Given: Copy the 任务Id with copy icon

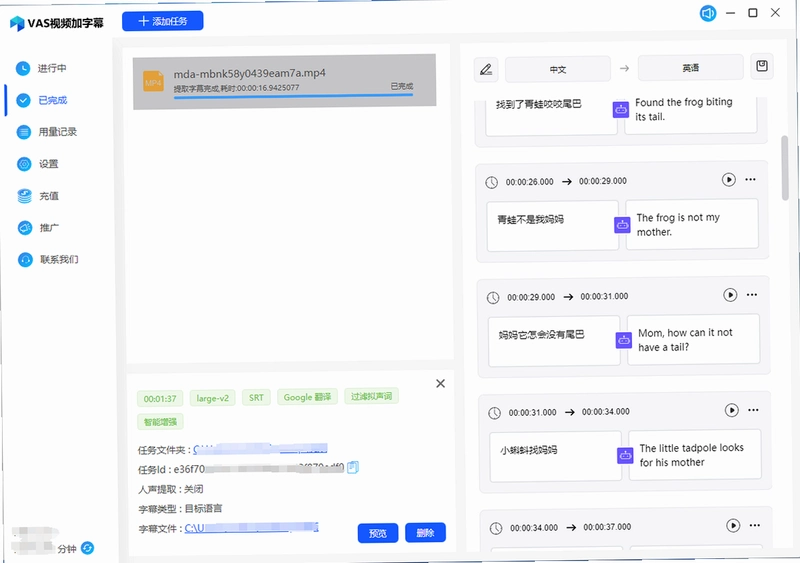Looking at the screenshot, I should [353, 467].
